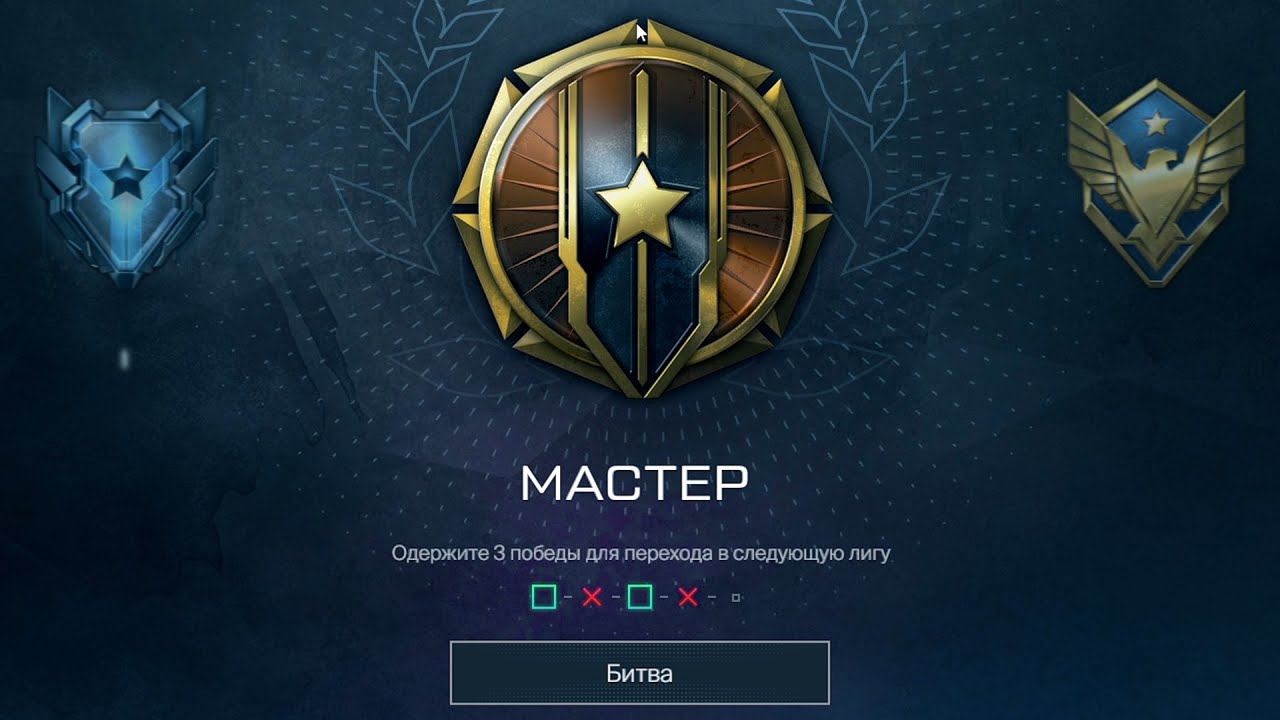Start a match with the Битва button
1280x720 pixels.
point(640,673)
